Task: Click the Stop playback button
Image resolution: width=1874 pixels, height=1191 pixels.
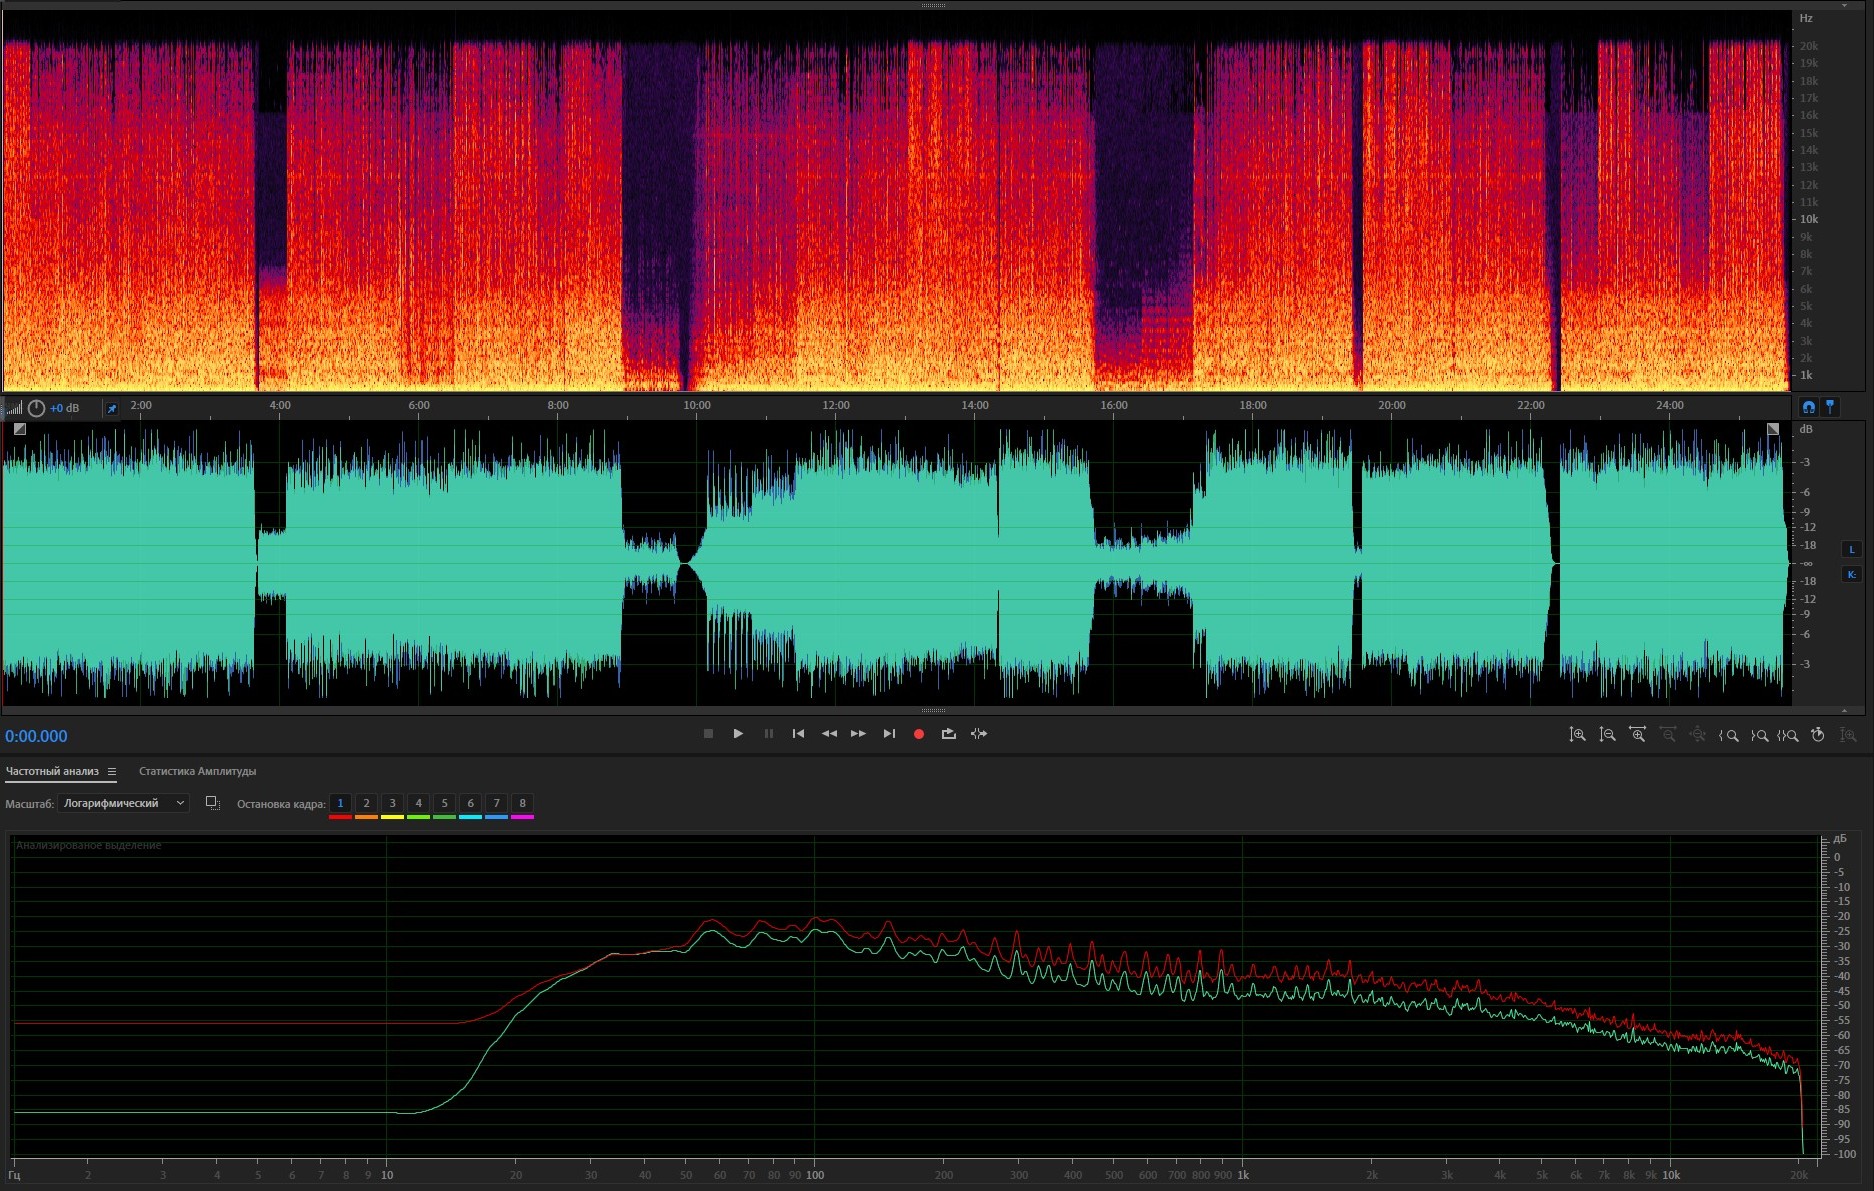Action: 708,734
